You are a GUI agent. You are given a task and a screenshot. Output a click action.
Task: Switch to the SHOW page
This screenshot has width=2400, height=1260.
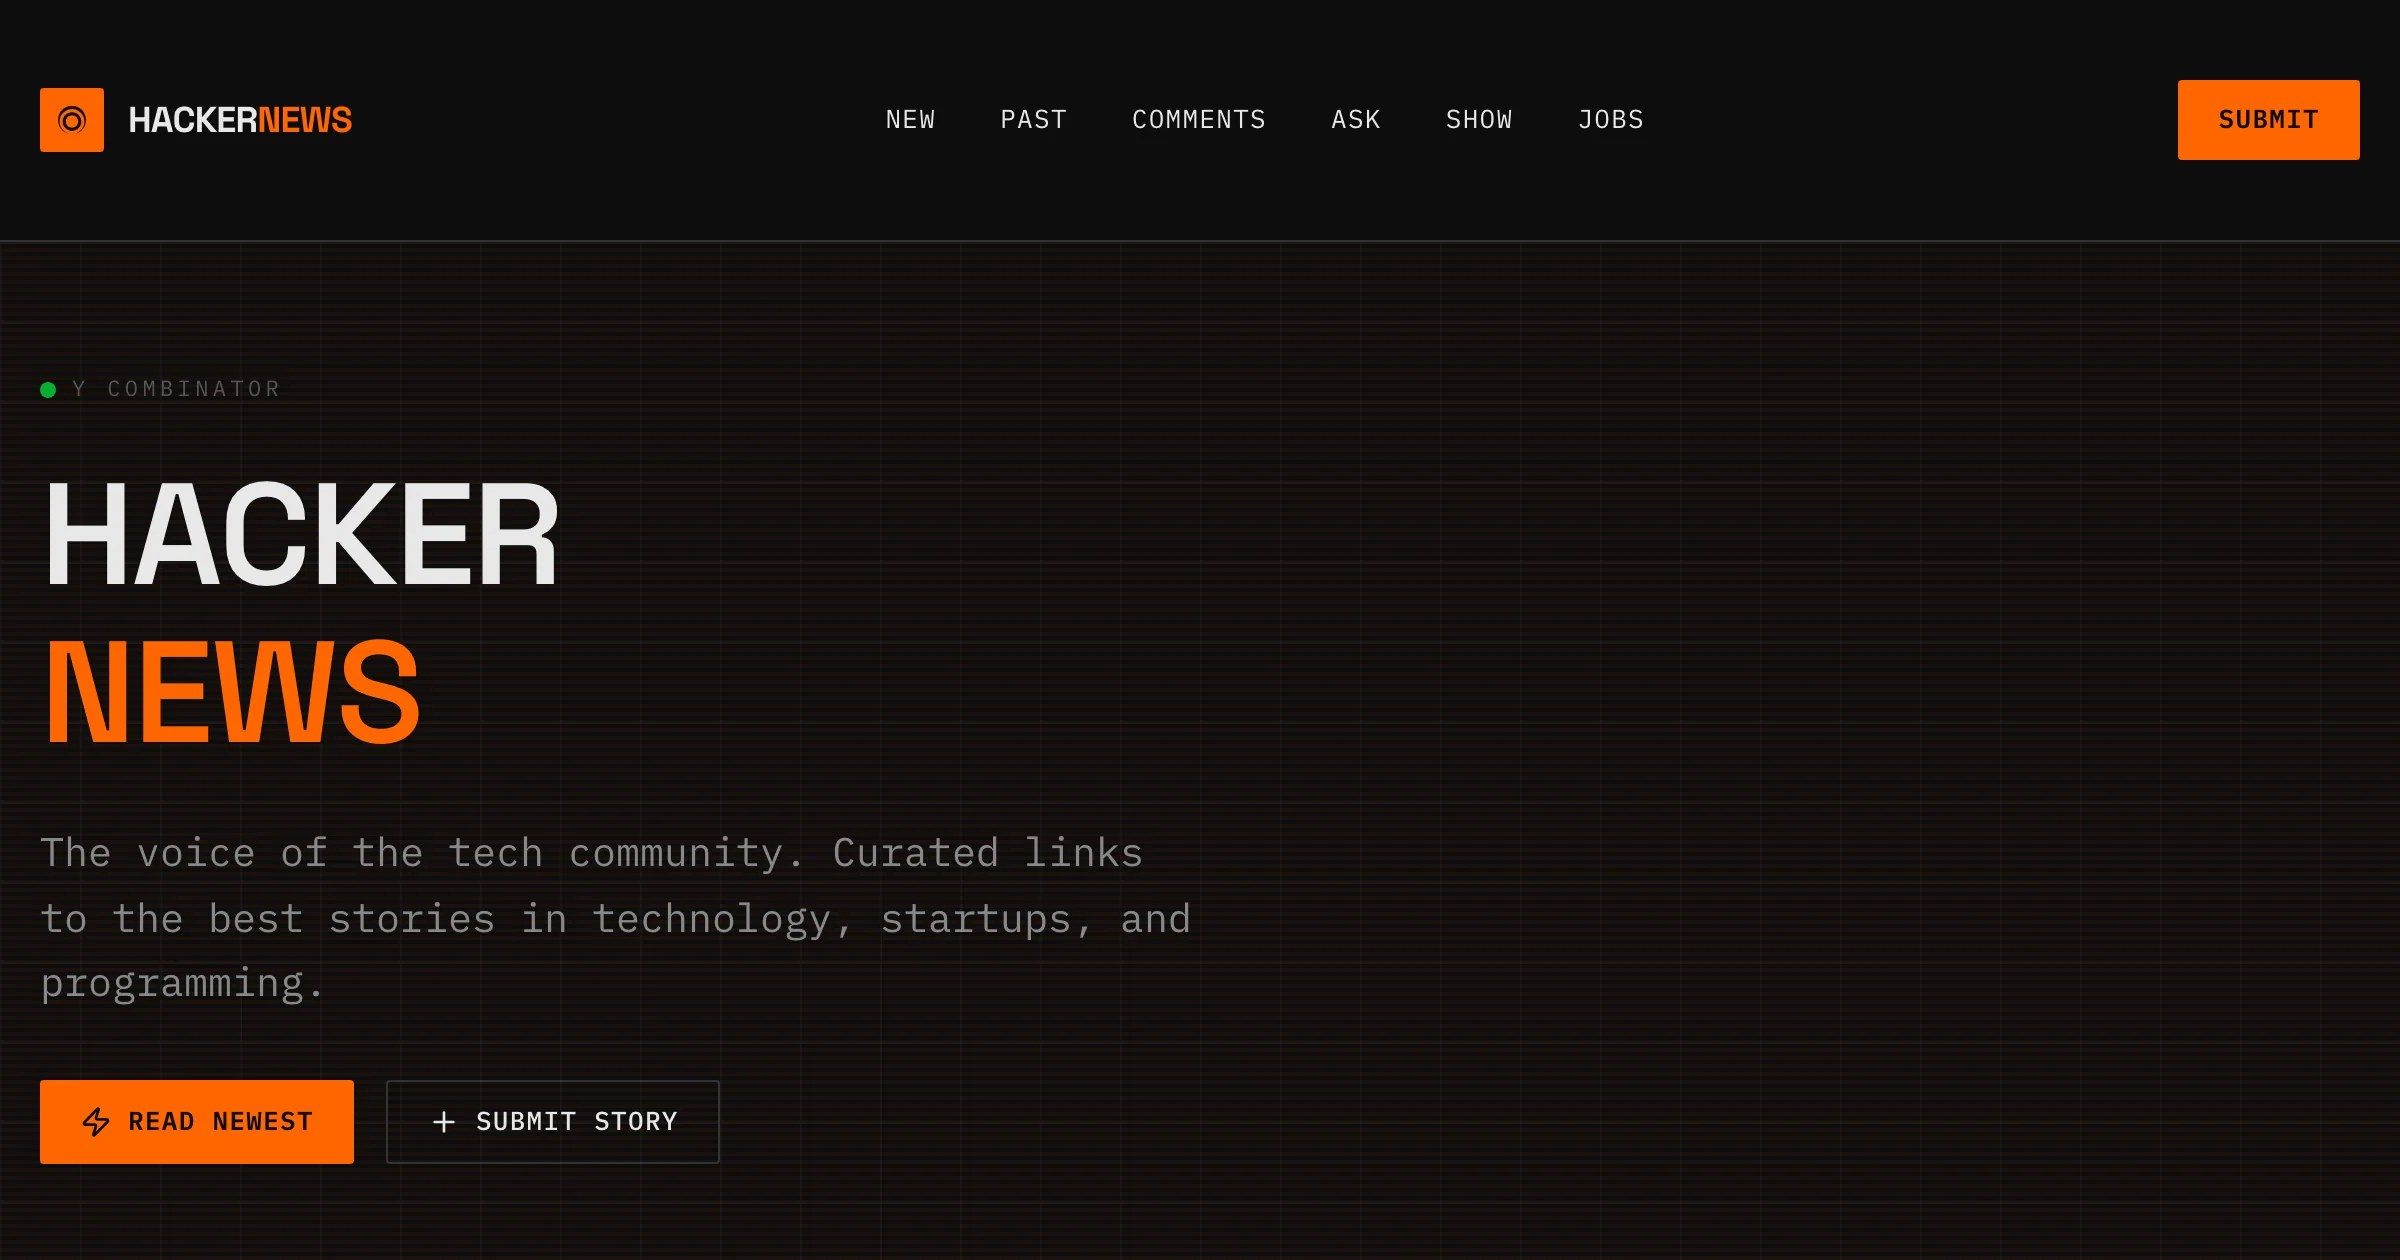(1479, 120)
